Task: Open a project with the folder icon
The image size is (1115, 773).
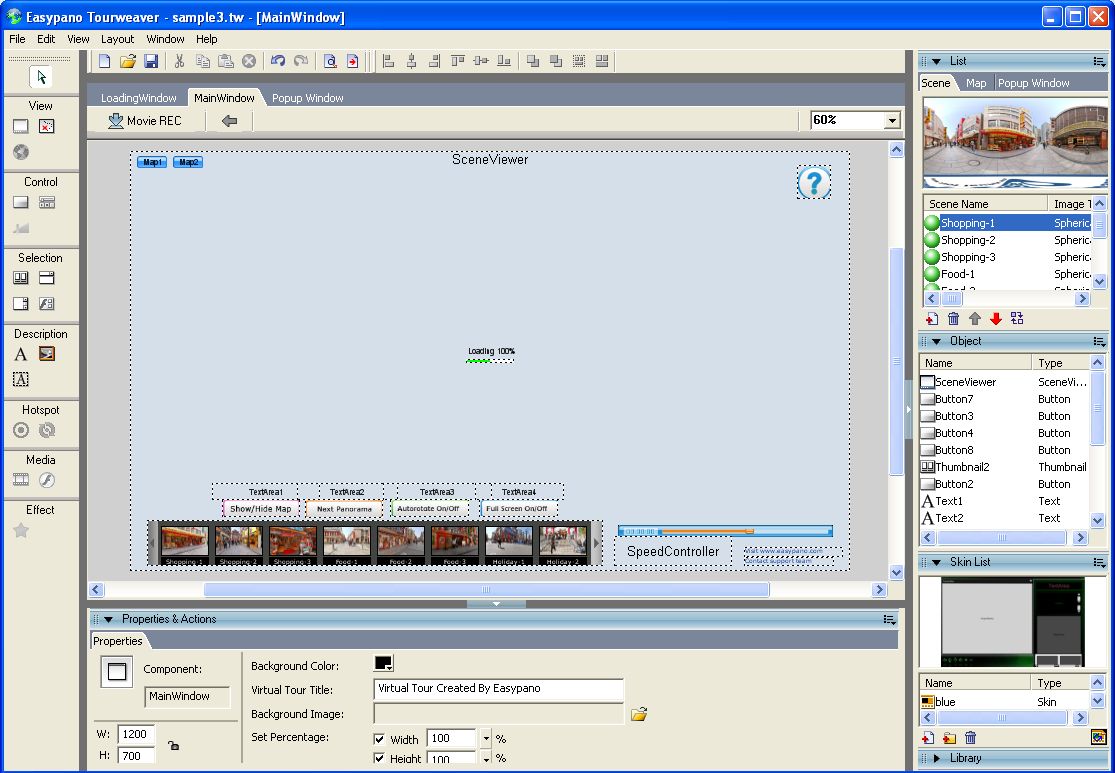Action: 127,61
